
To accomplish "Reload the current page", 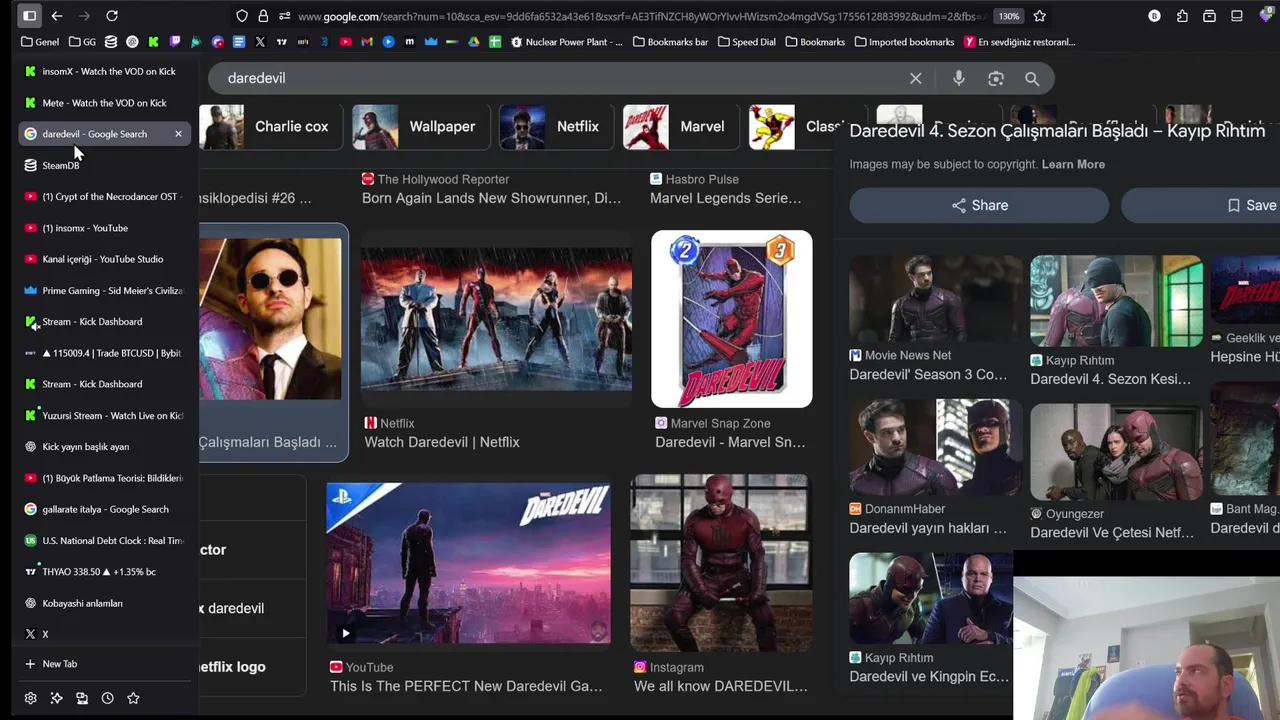I will [x=112, y=16].
